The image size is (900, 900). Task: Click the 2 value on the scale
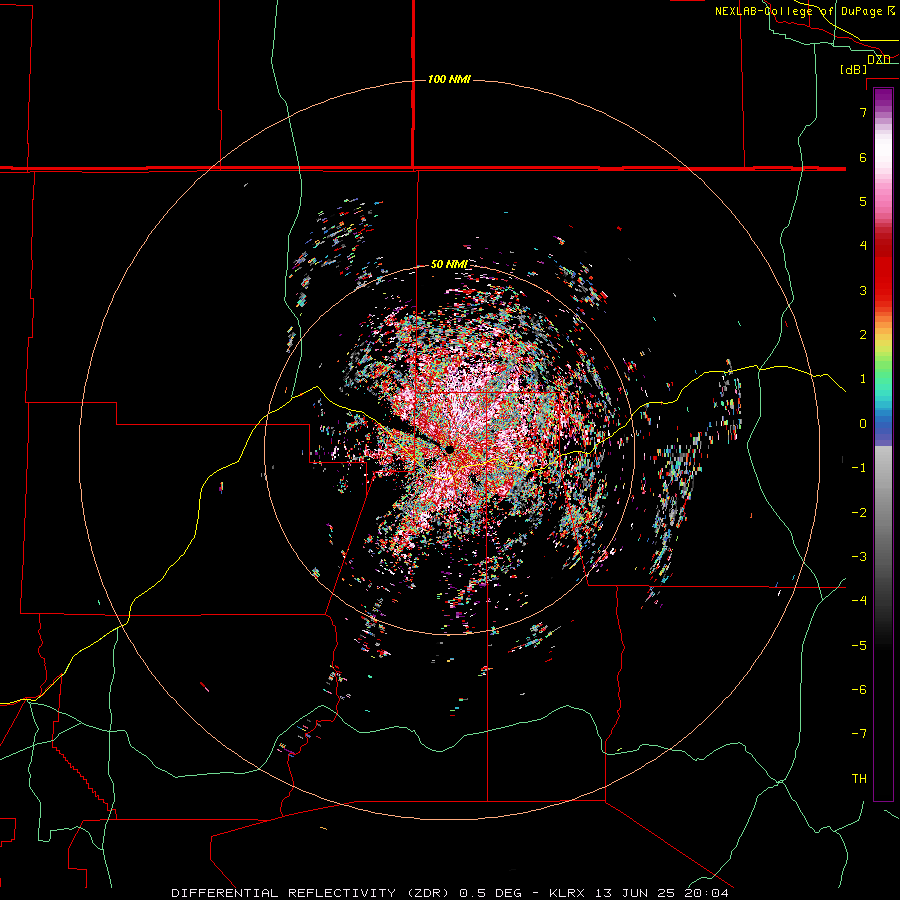pyautogui.click(x=863, y=335)
